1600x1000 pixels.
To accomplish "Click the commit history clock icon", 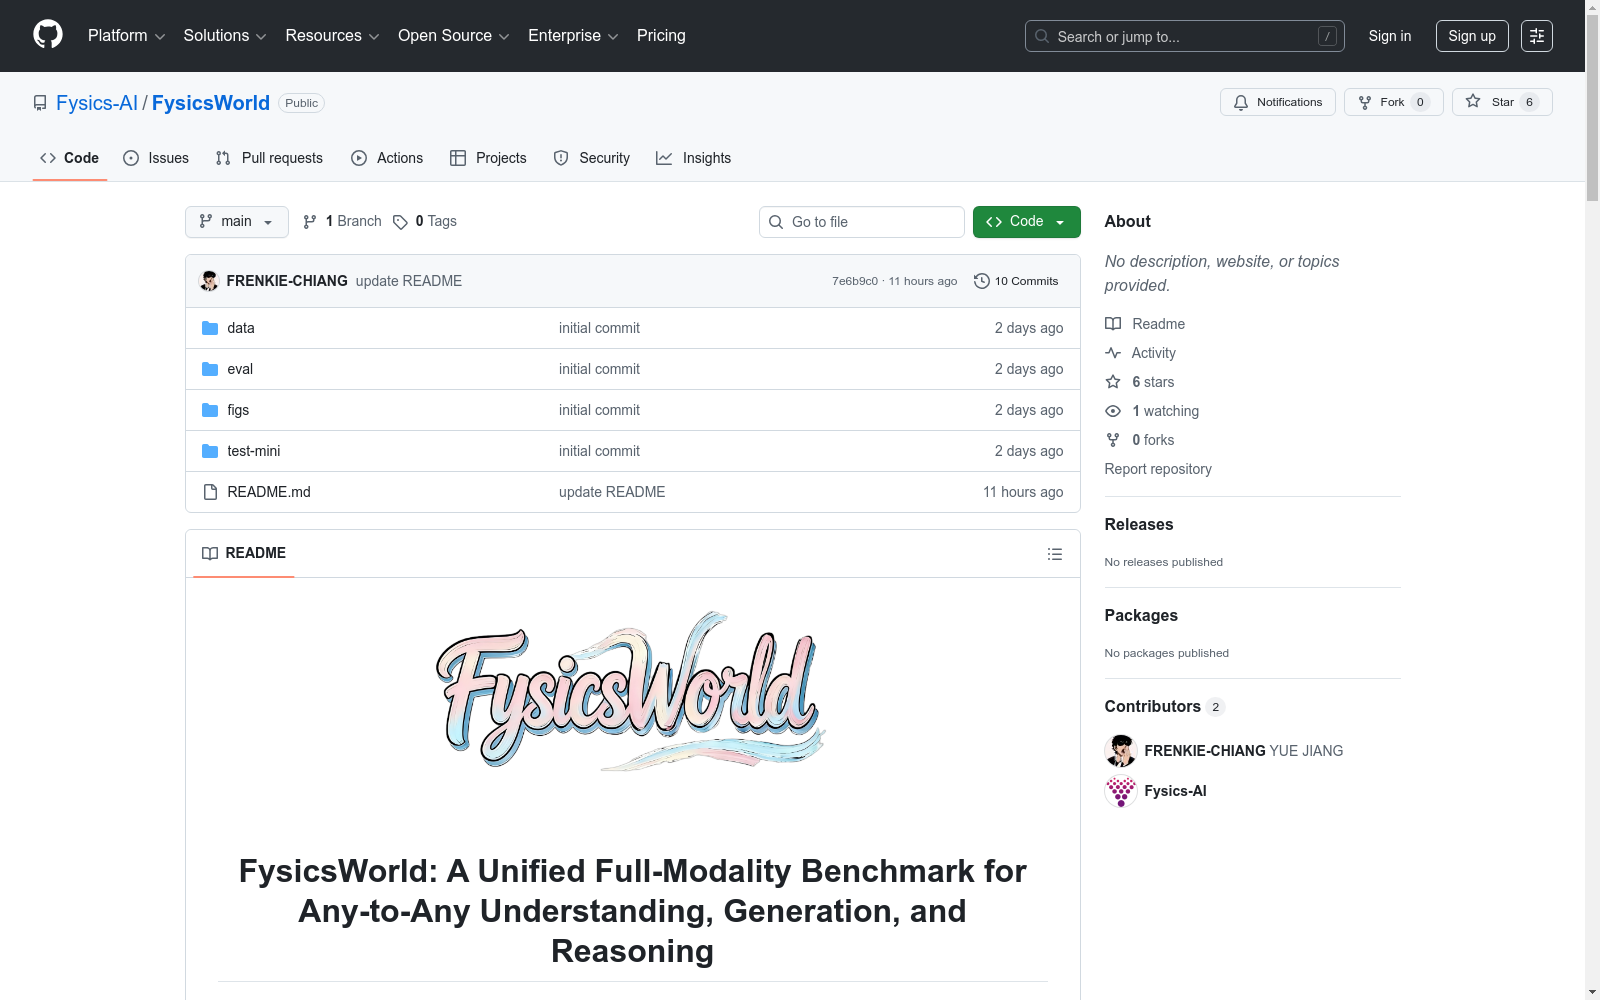I will 982,281.
